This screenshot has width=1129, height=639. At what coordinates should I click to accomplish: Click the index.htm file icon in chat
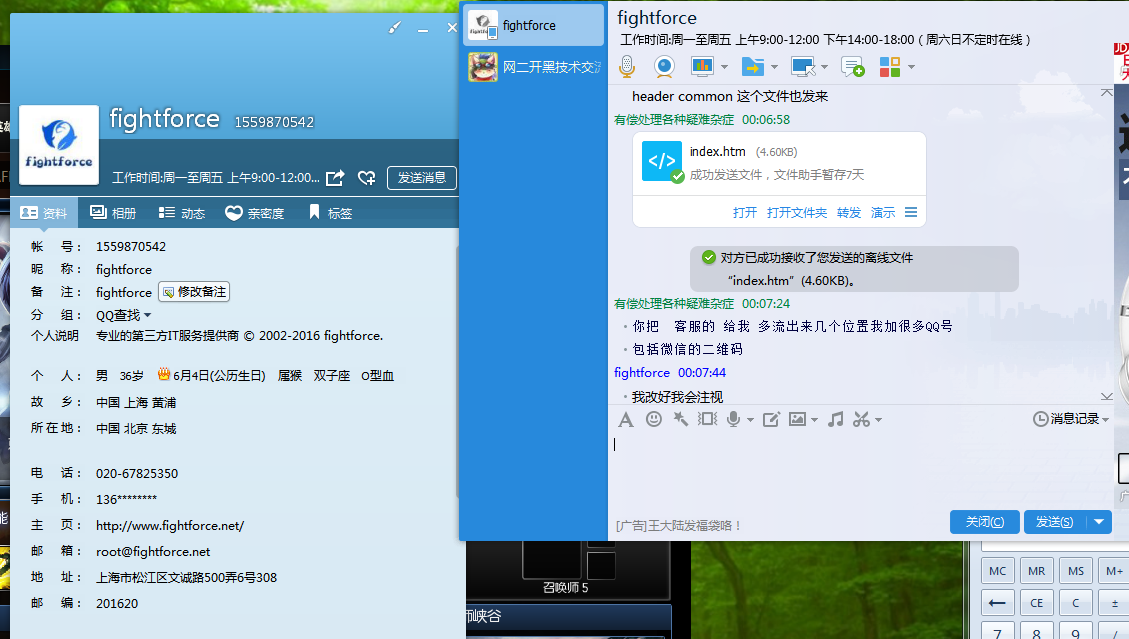point(662,161)
